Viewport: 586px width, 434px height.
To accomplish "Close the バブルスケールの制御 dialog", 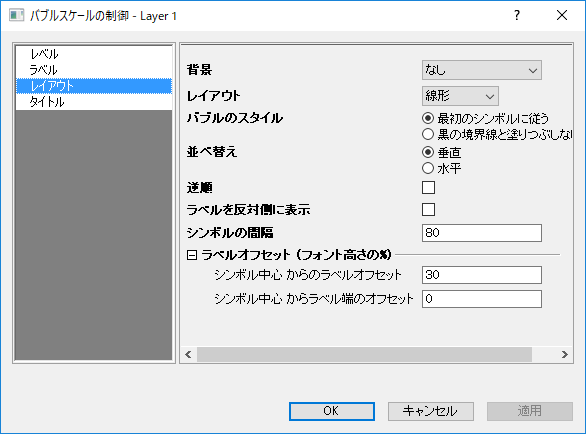I will pos(562,15).
